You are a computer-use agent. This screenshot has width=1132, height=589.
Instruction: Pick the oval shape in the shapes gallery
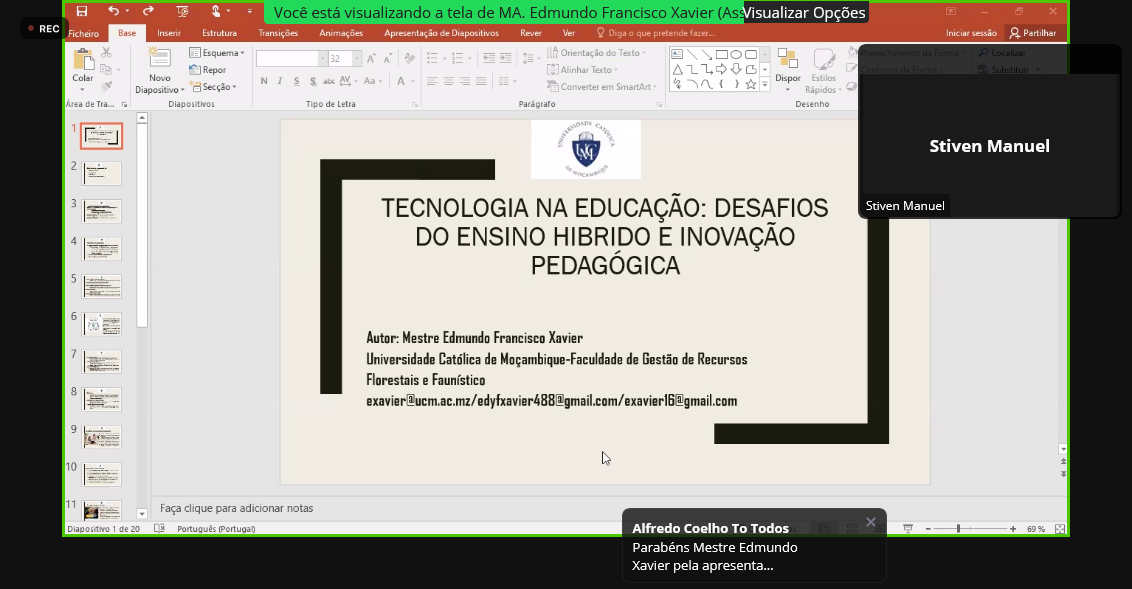[x=736, y=54]
